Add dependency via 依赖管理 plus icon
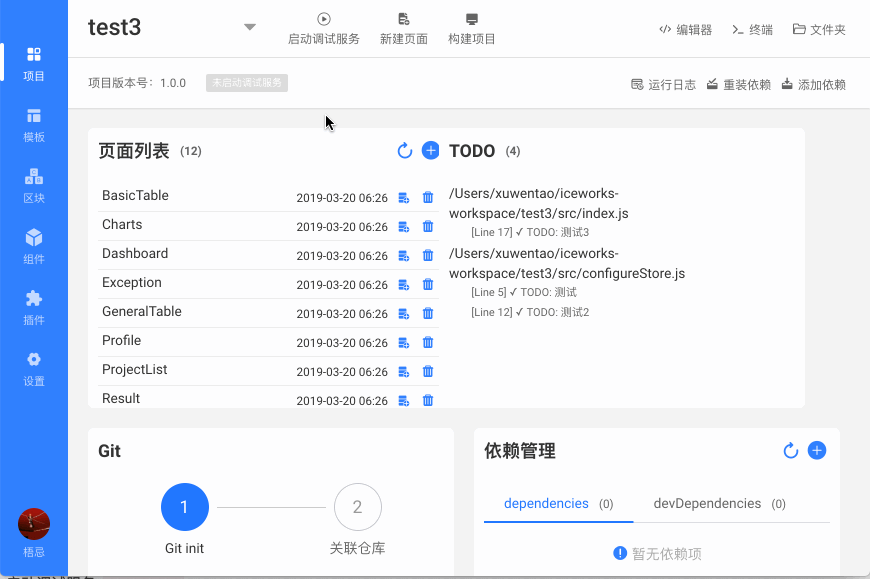The image size is (870, 579). (817, 450)
